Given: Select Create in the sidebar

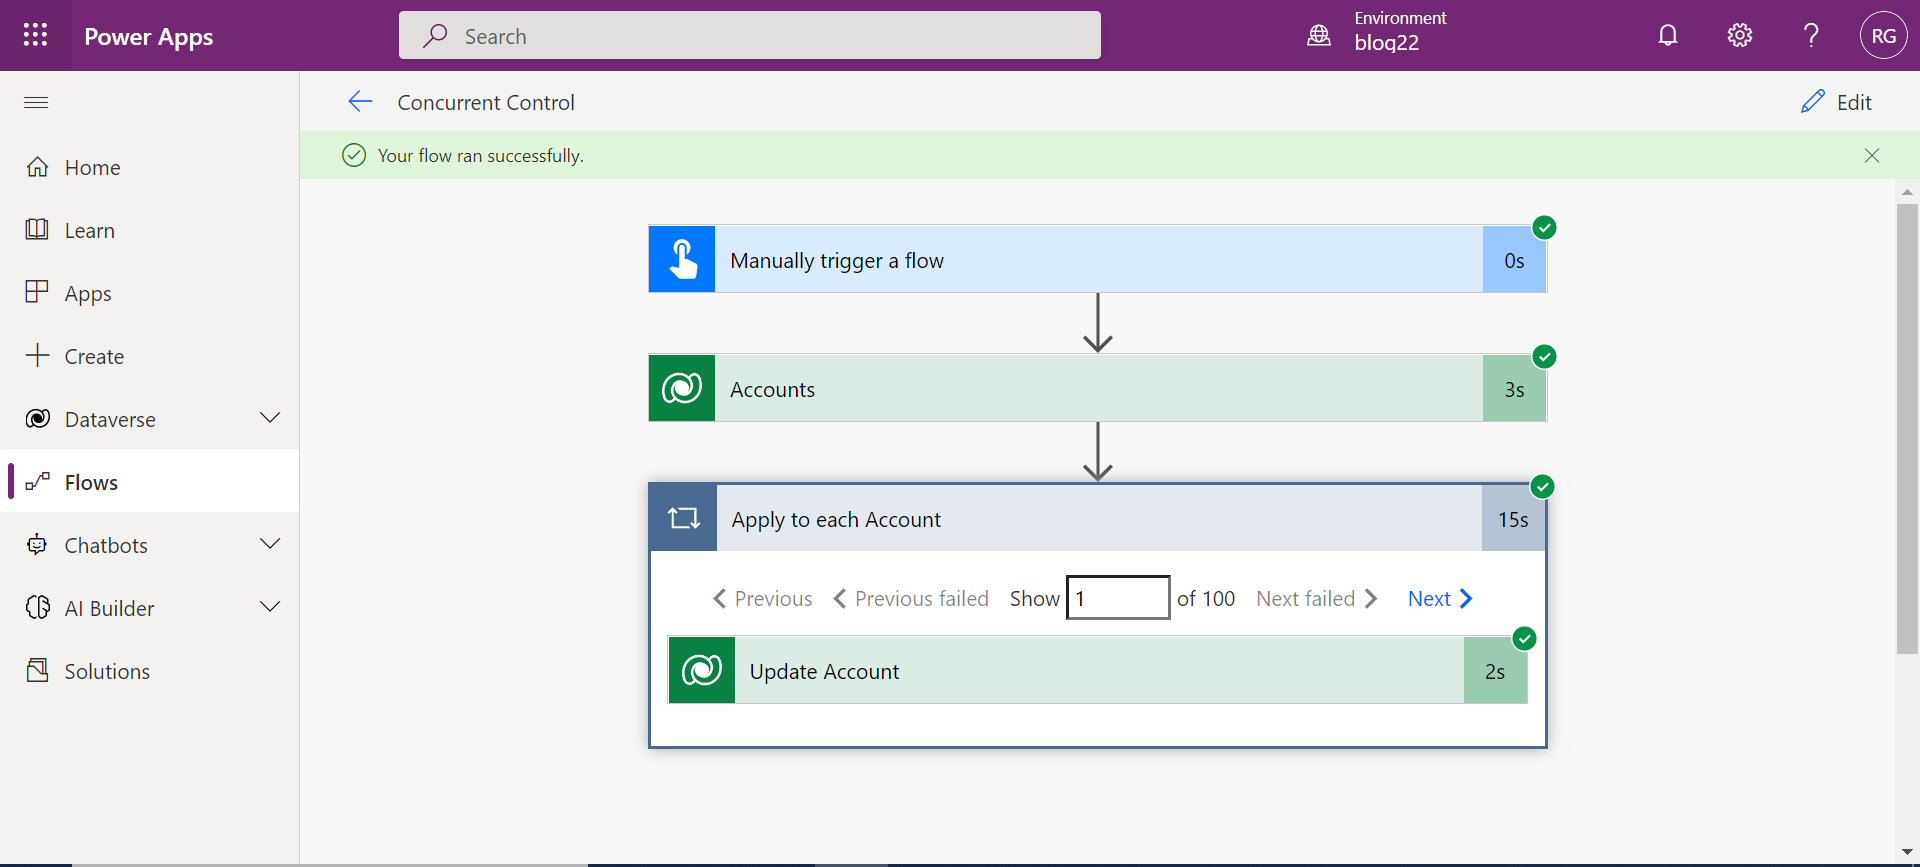Looking at the screenshot, I should pos(150,356).
